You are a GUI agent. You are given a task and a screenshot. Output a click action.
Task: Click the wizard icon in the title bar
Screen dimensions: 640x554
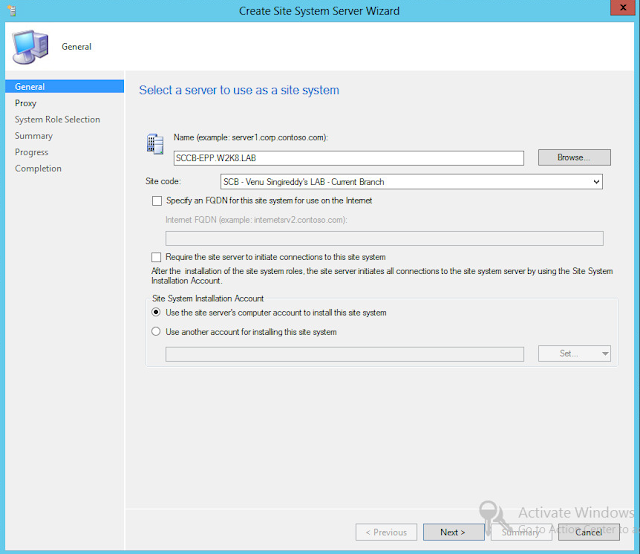point(12,11)
